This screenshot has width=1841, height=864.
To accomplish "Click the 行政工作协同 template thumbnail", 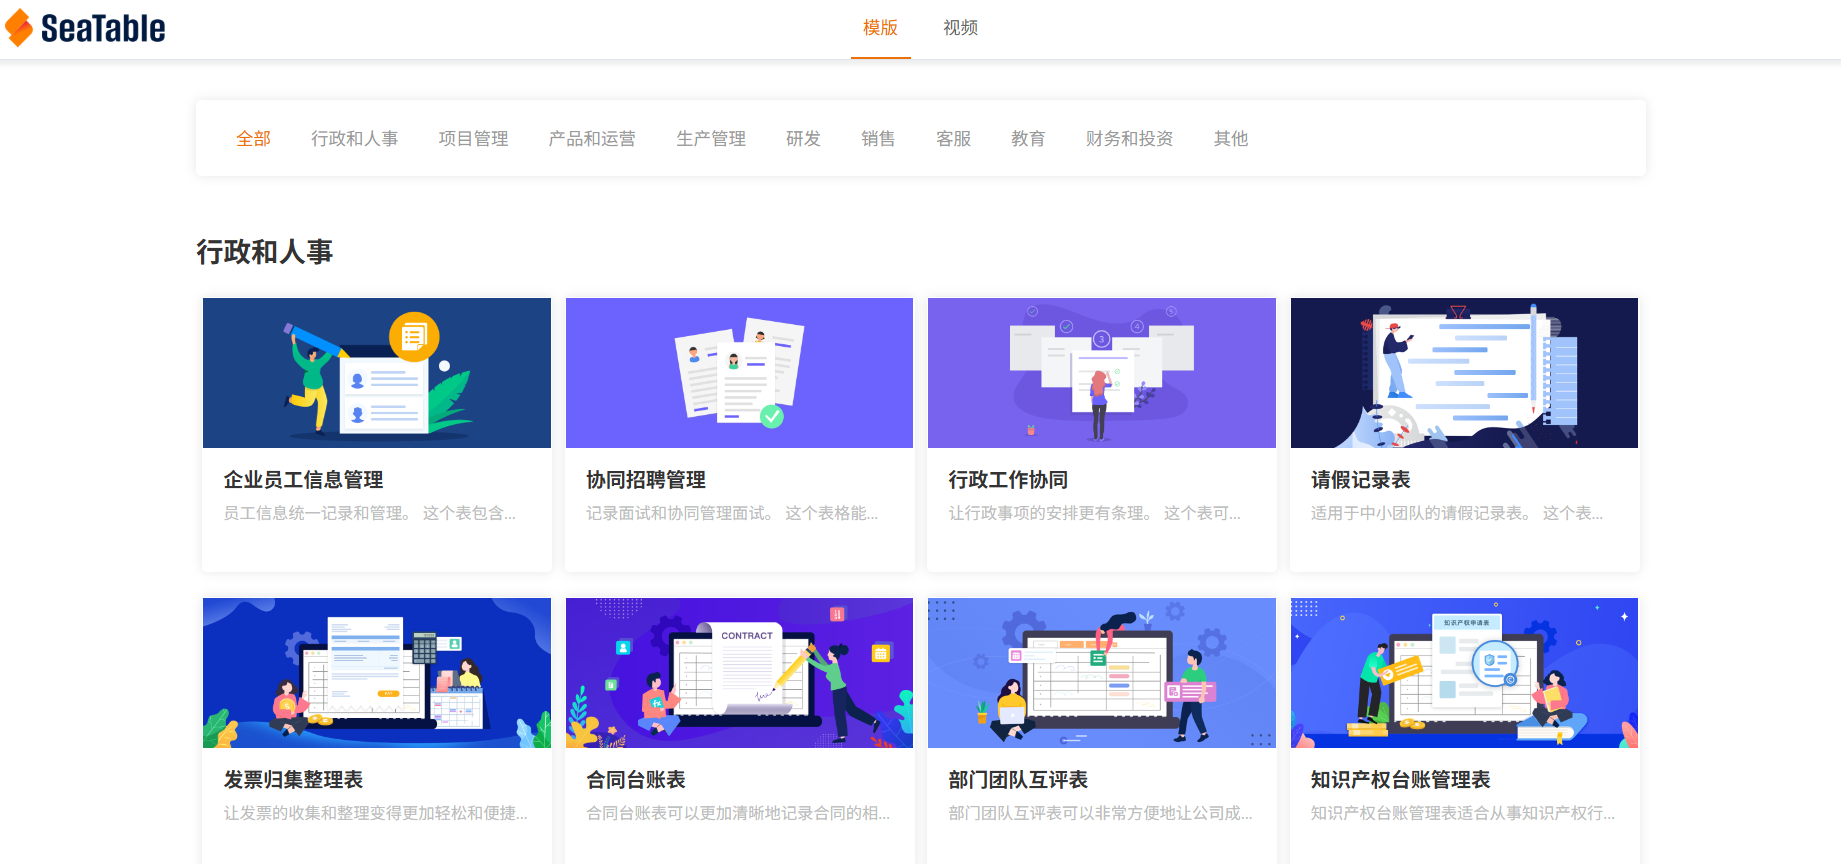I will (1101, 373).
